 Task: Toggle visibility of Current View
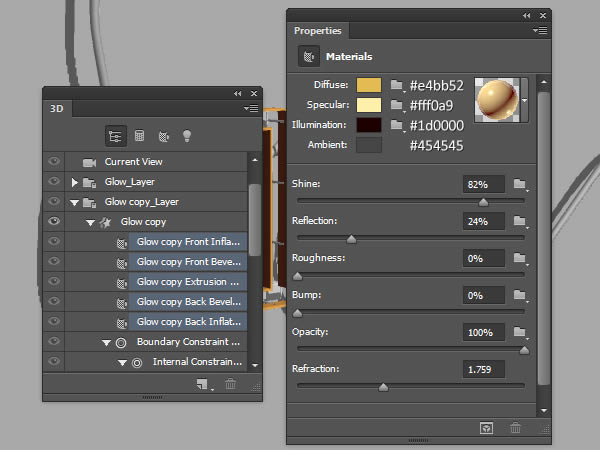click(54, 161)
